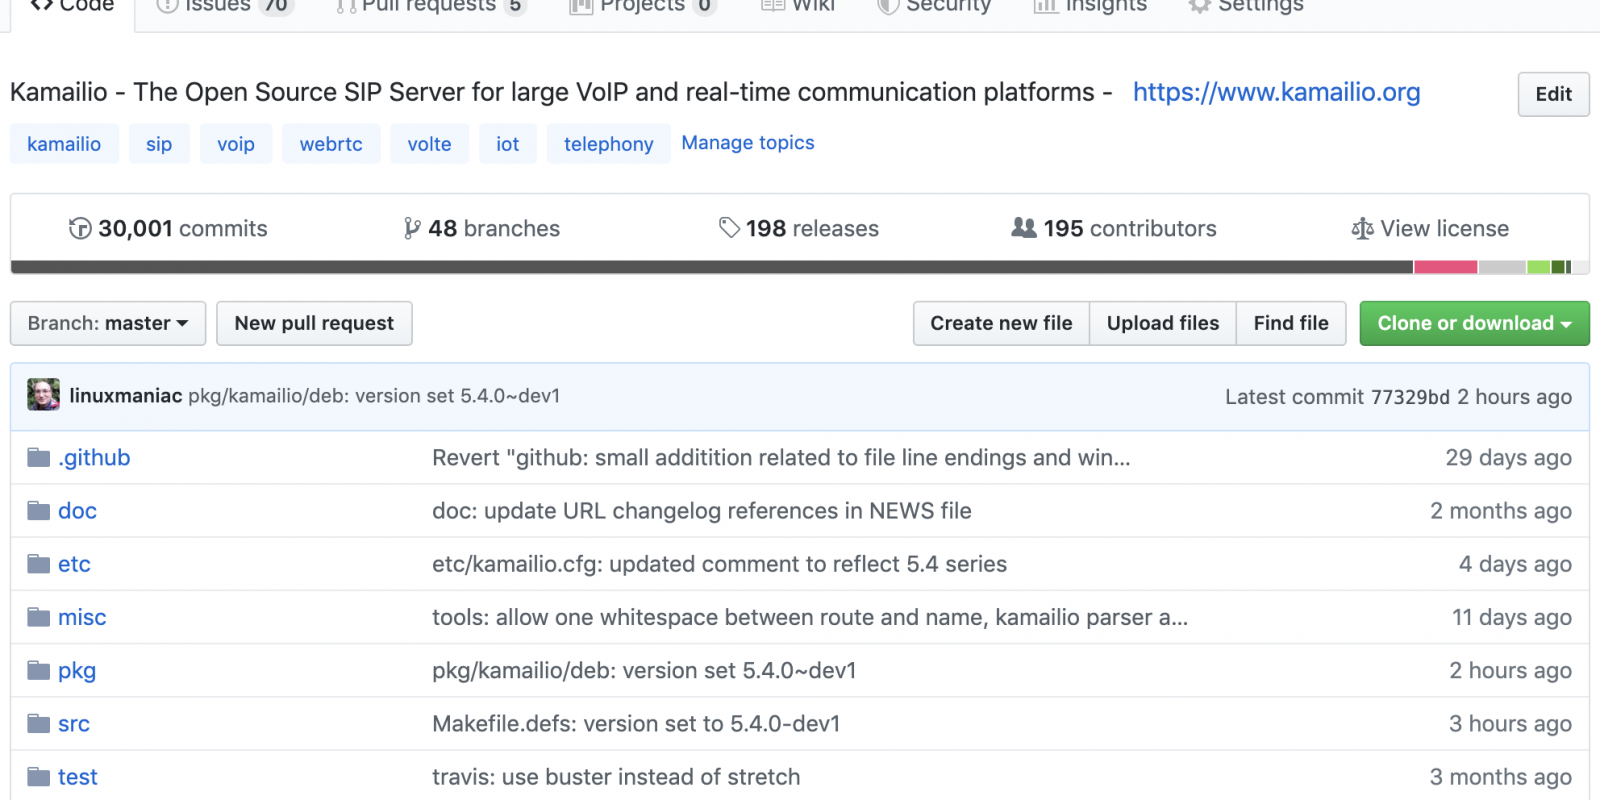The width and height of the screenshot is (1600, 800).
Task: Click the light gray language bar segment
Action: point(1501,267)
